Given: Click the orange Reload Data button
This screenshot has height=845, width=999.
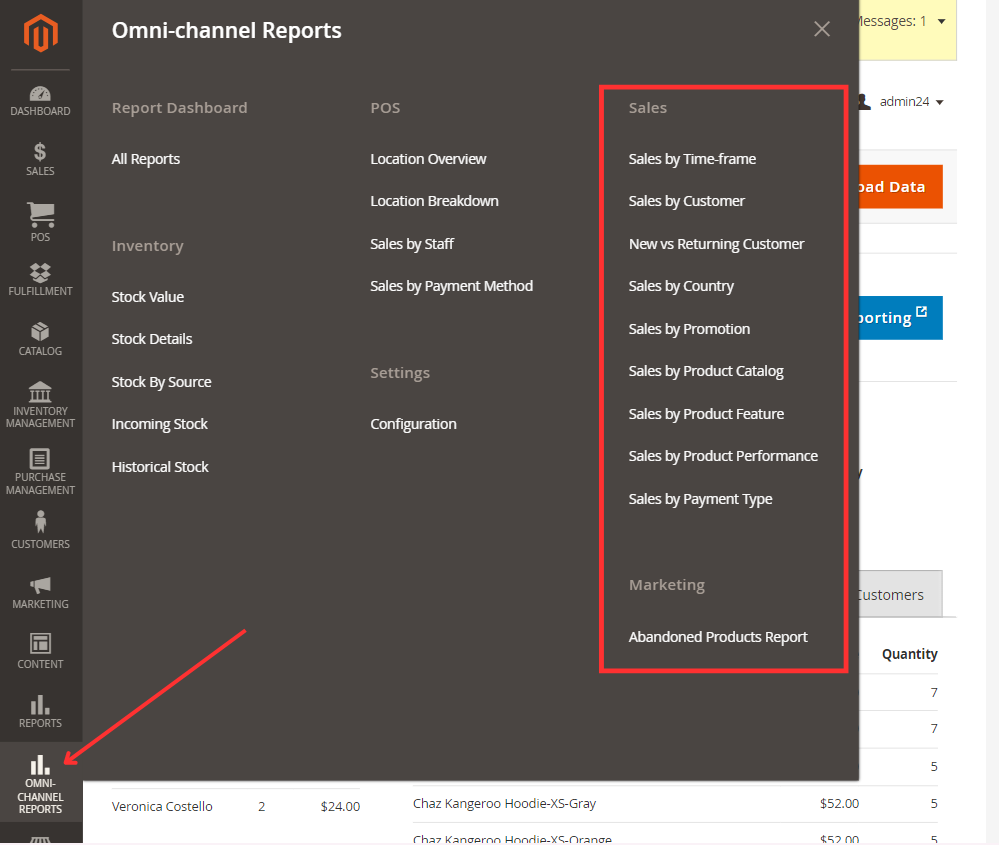Looking at the screenshot, I should [x=900, y=187].
